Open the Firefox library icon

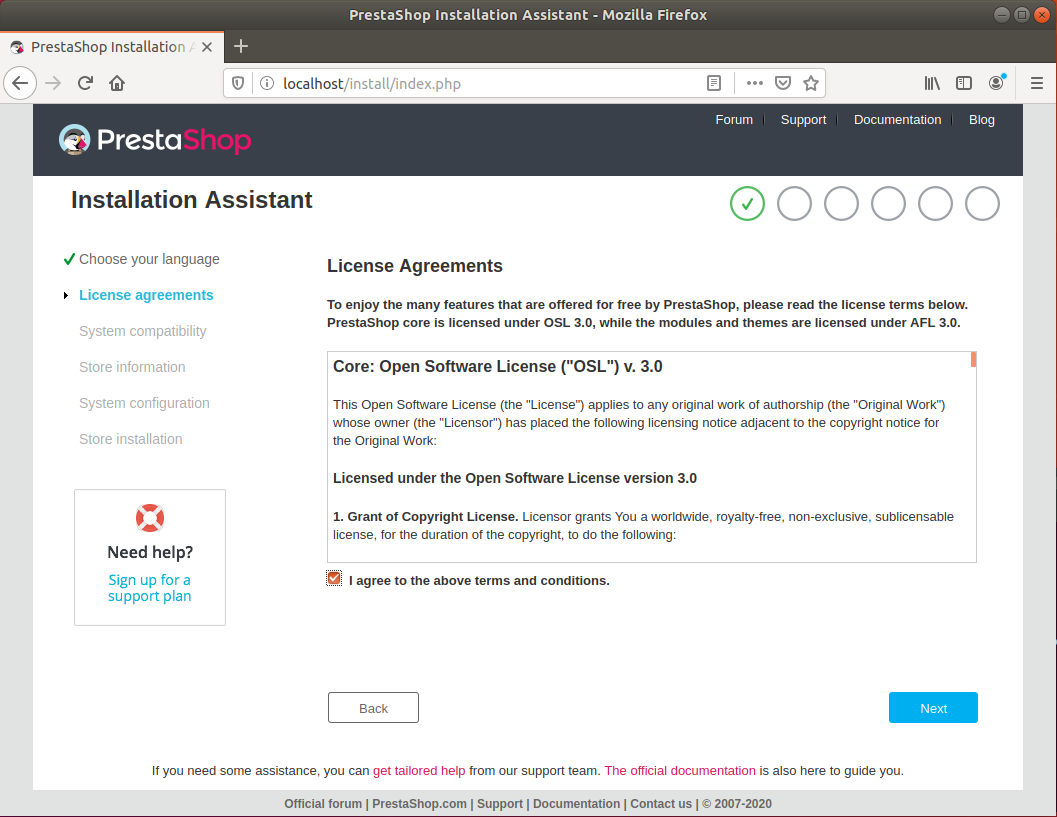931,83
